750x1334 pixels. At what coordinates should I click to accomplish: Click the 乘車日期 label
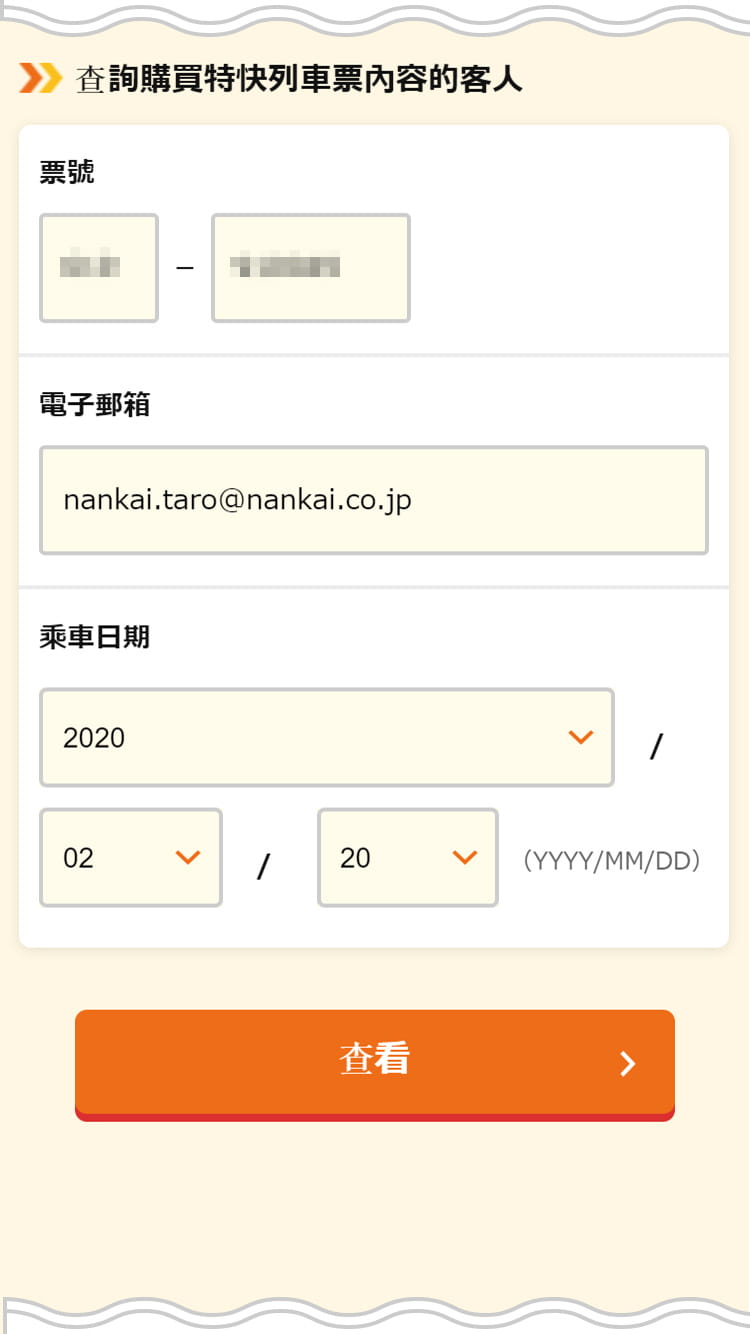pyautogui.click(x=95, y=637)
